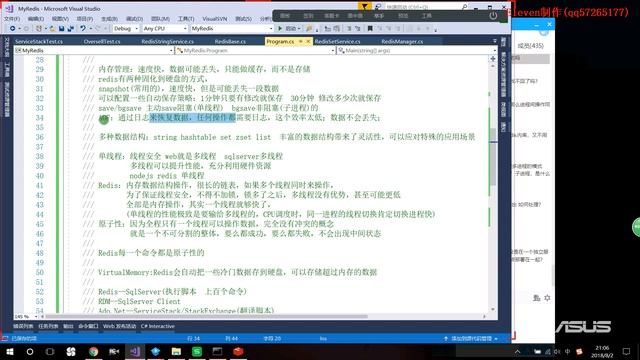Open the MyRedis.Program type dropdown
The image size is (640, 360).
256,50
